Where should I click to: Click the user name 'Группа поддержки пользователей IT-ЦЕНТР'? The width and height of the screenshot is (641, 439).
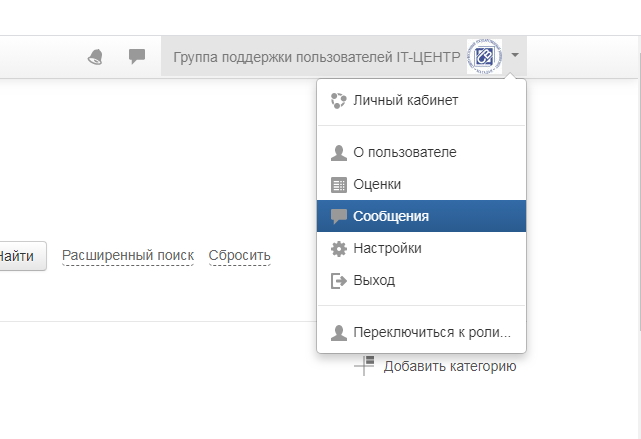tap(317, 57)
